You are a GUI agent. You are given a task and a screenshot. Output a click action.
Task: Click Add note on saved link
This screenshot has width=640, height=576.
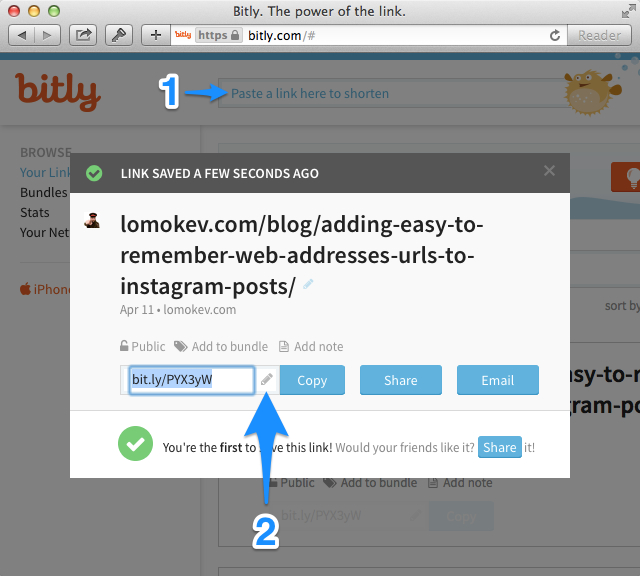[x=311, y=346]
